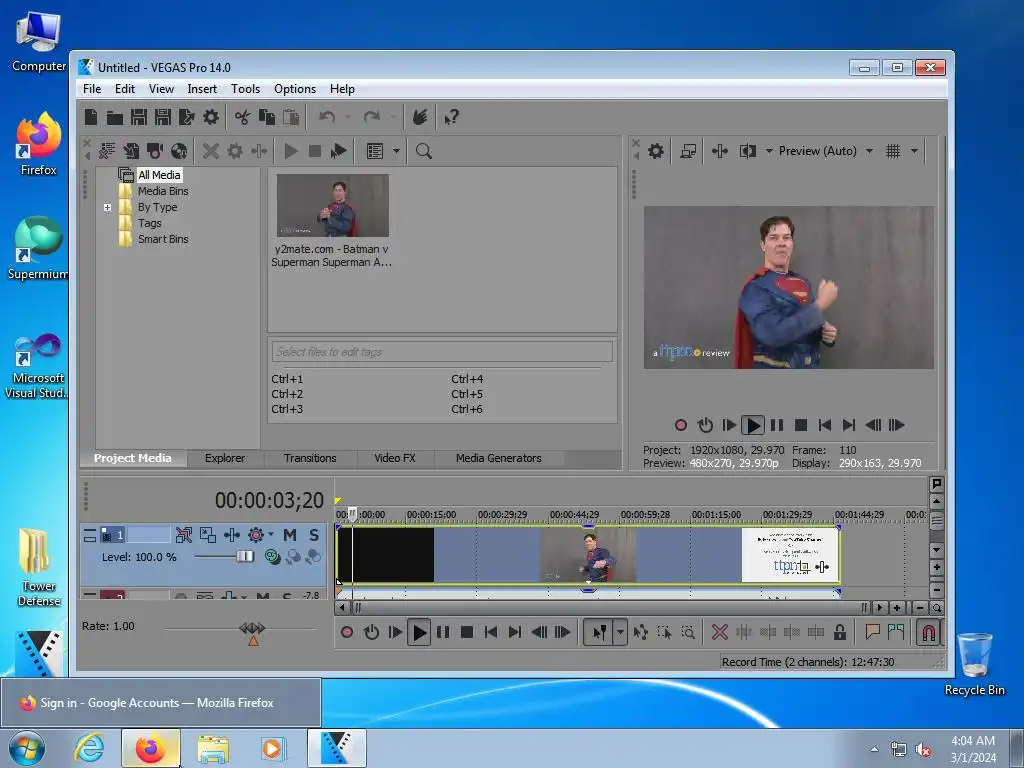Open Firefox from the taskbar

(151, 748)
